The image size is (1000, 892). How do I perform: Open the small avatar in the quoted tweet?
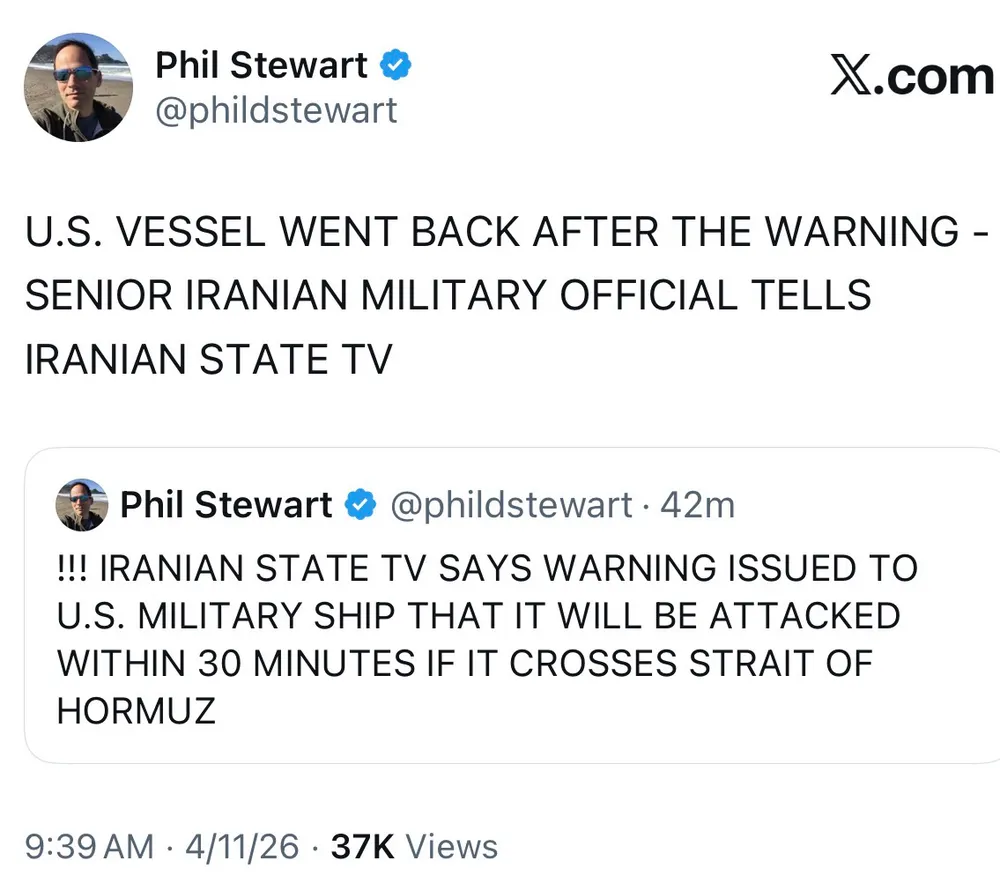pyautogui.click(x=81, y=506)
